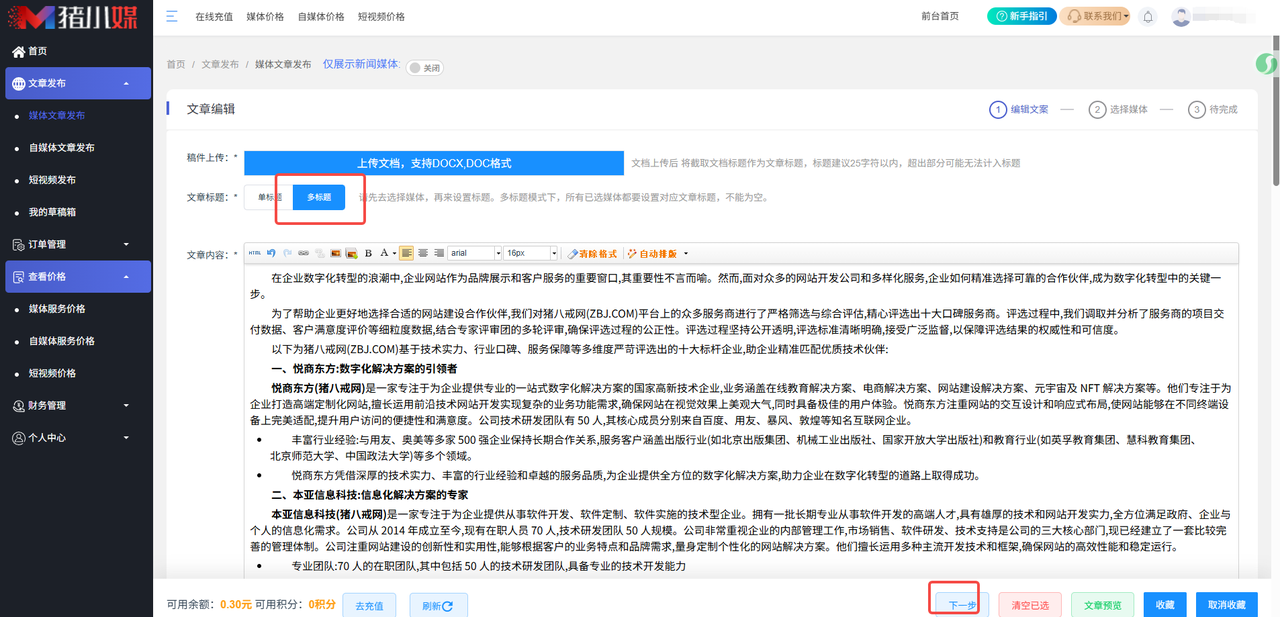Open 在线充值 in the top navigation
This screenshot has width=1280, height=617.
[x=213, y=17]
